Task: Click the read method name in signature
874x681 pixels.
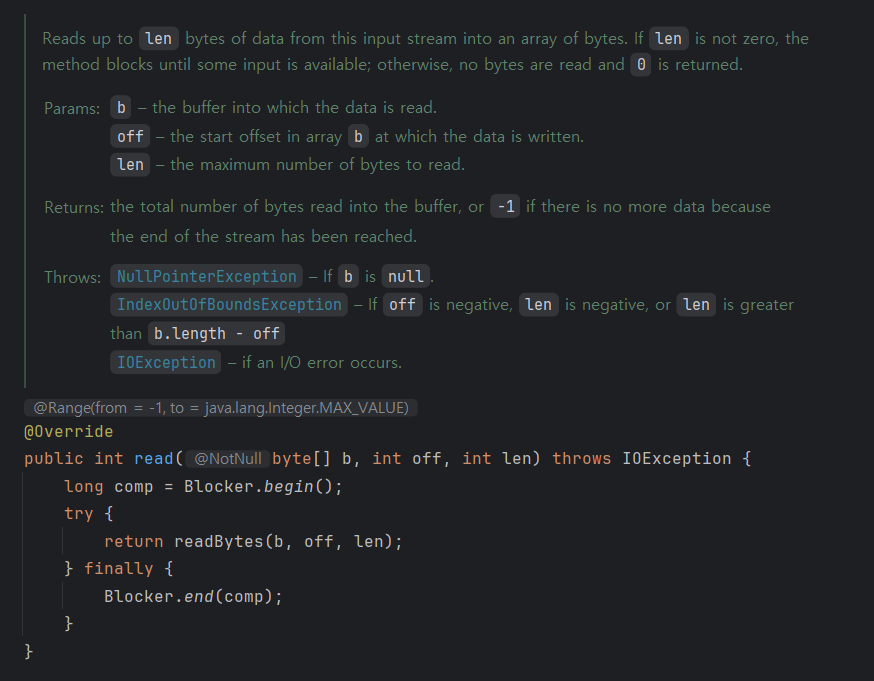Action: click(x=153, y=459)
